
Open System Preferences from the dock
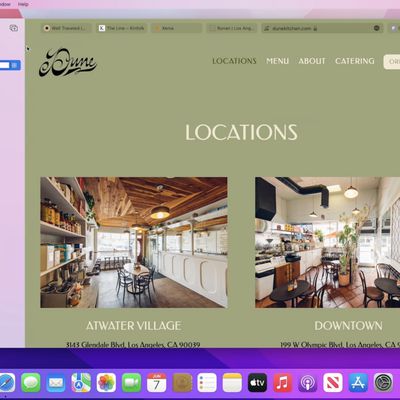click(x=383, y=382)
